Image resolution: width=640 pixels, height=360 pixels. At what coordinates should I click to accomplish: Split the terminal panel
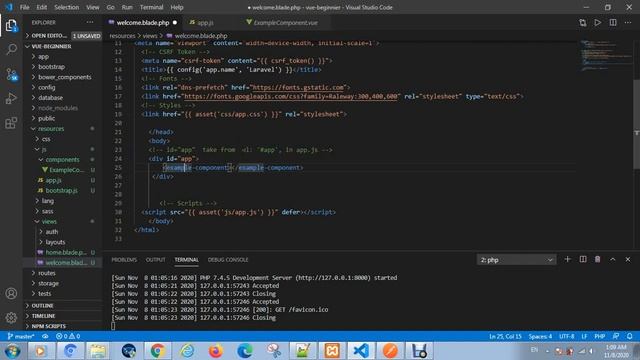click(x=583, y=260)
